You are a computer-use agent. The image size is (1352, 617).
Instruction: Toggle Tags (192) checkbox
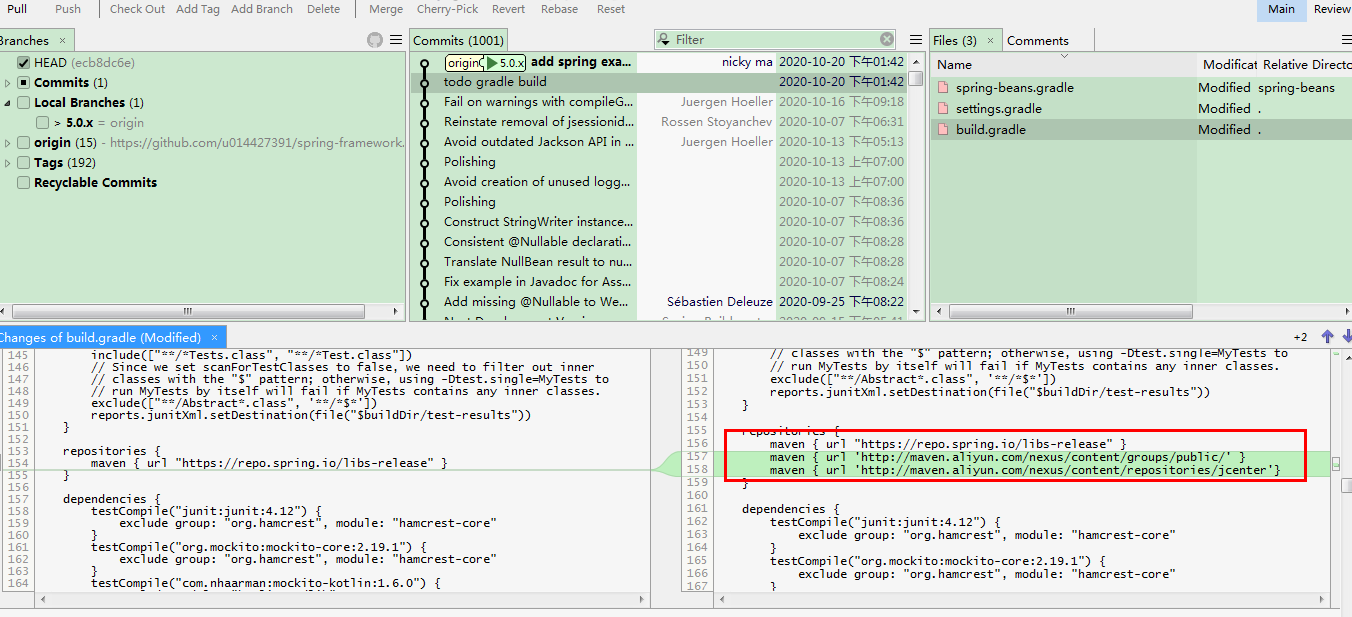(x=24, y=163)
